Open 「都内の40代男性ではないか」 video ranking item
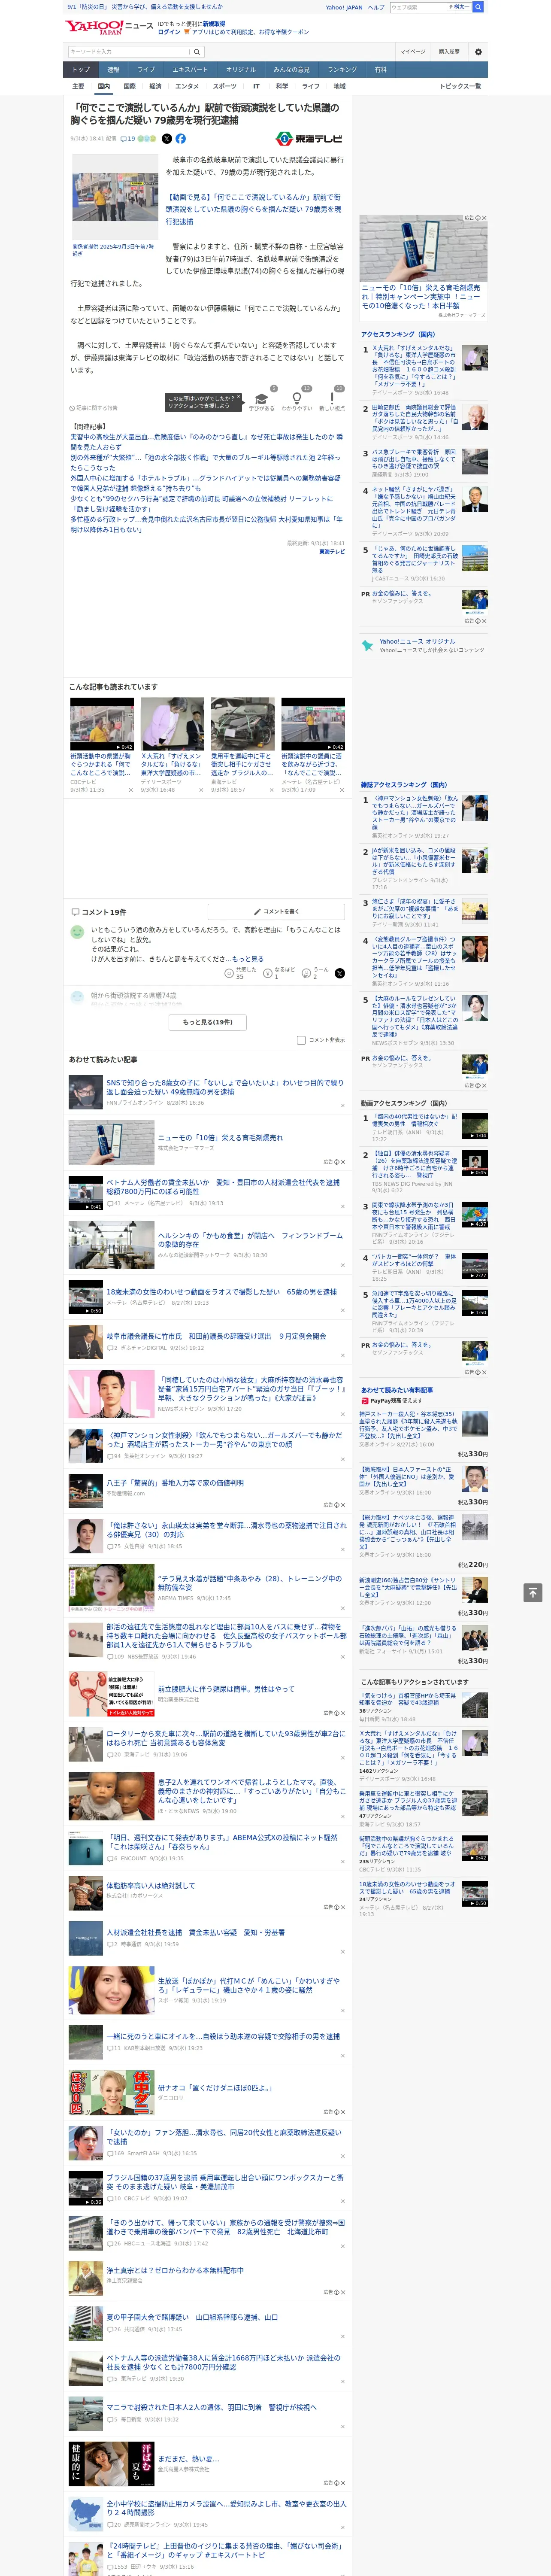This screenshot has height=2576, width=551. [x=415, y=1121]
